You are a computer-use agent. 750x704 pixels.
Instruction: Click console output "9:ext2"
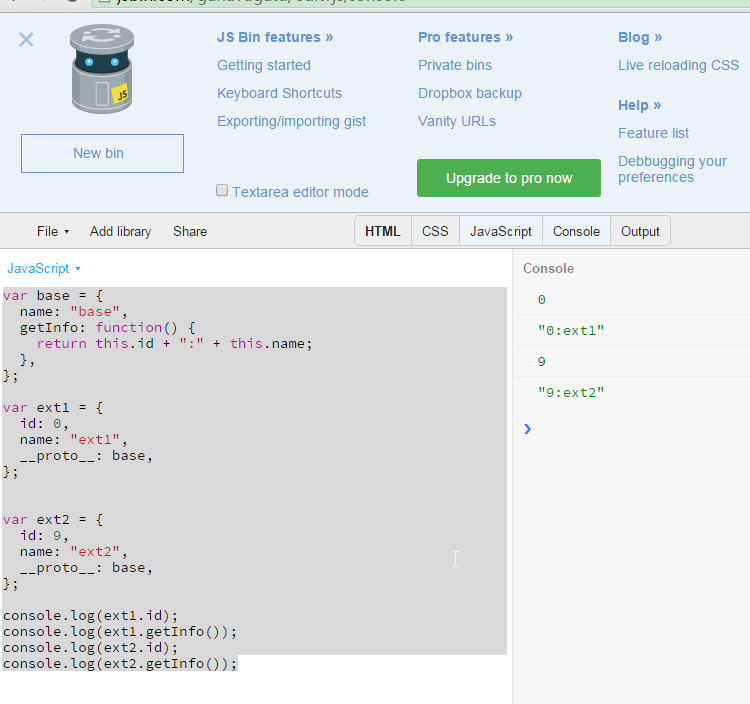click(x=571, y=393)
